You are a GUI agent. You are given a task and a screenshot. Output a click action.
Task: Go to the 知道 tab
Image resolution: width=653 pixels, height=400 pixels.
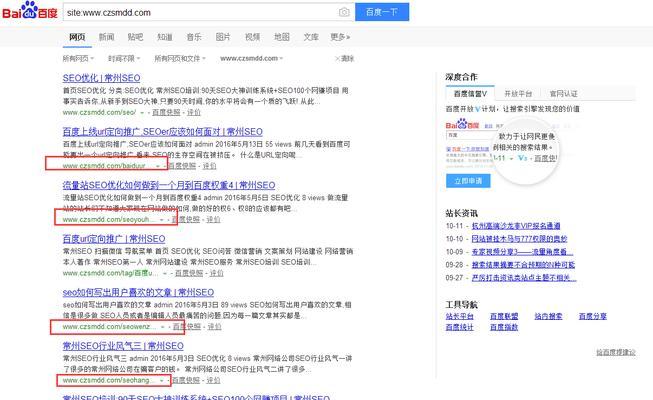click(164, 37)
